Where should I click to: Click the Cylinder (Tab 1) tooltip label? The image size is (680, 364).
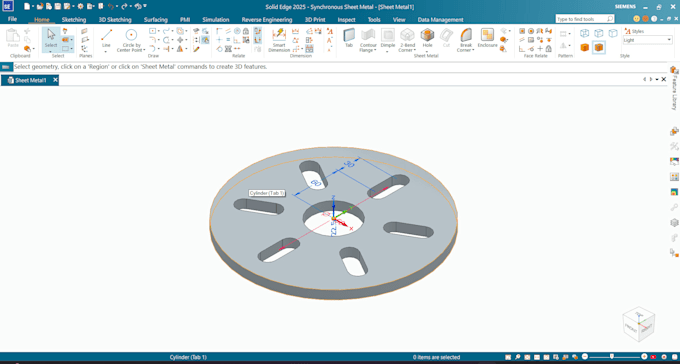267,193
